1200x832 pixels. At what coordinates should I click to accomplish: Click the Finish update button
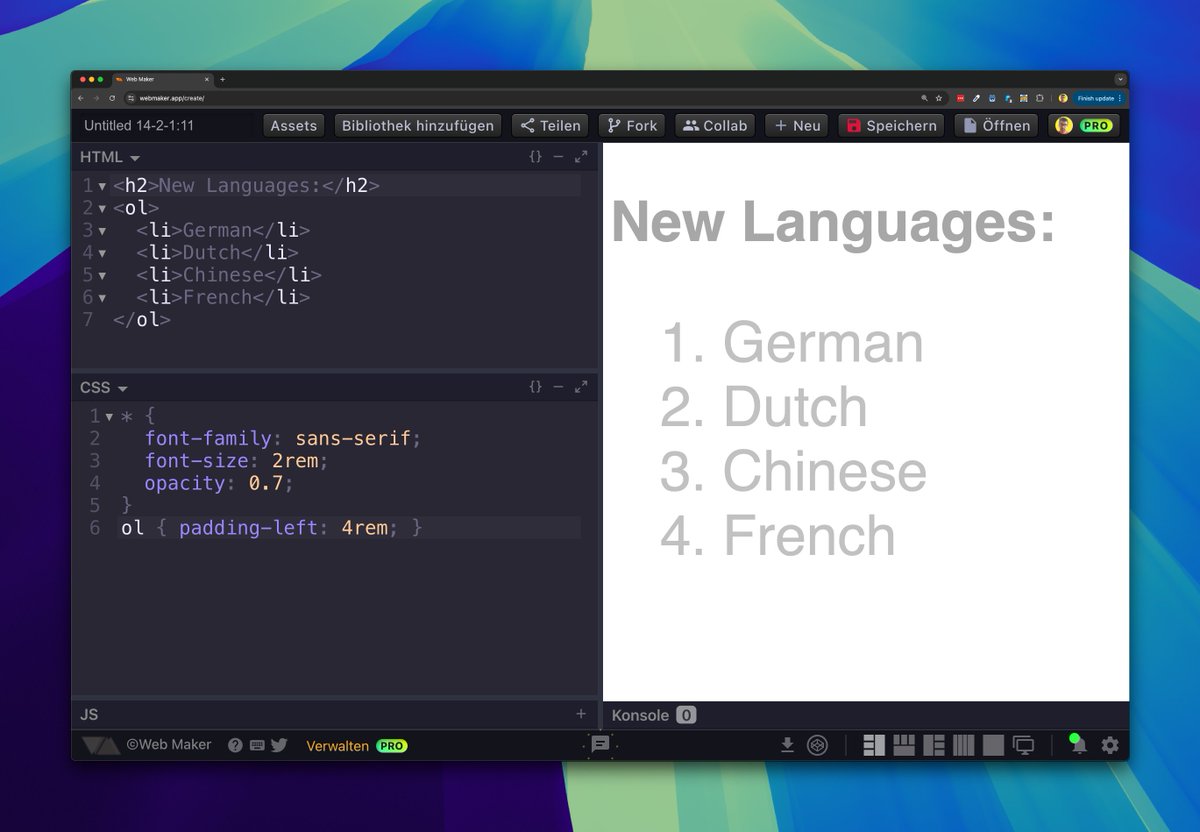click(x=1097, y=98)
